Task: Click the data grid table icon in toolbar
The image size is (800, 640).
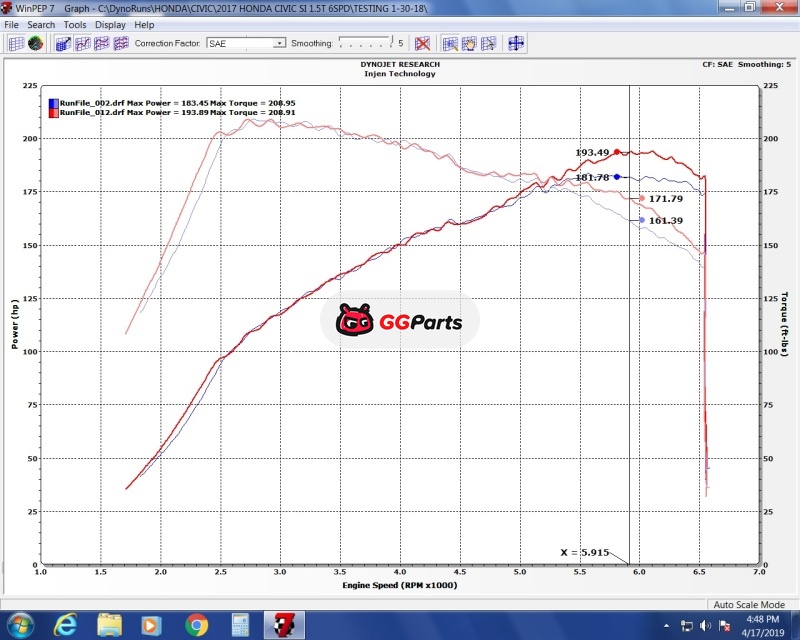Action: click(15, 44)
